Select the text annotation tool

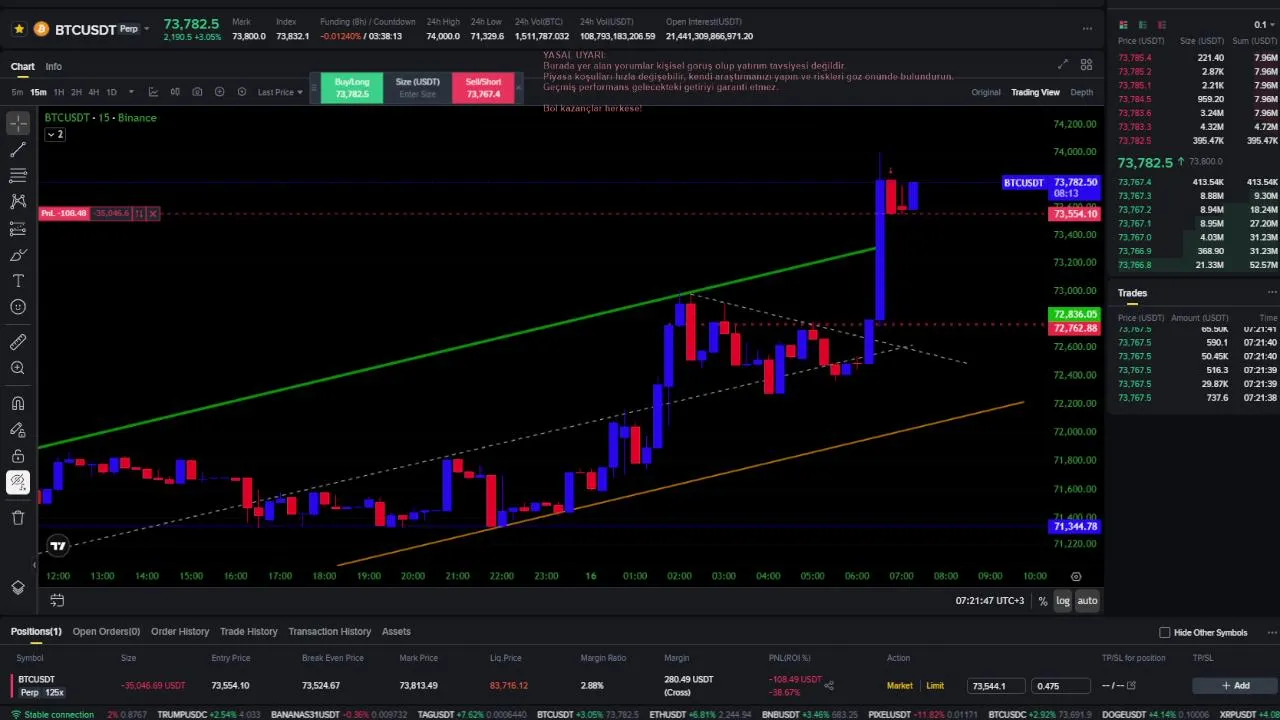tap(18, 281)
